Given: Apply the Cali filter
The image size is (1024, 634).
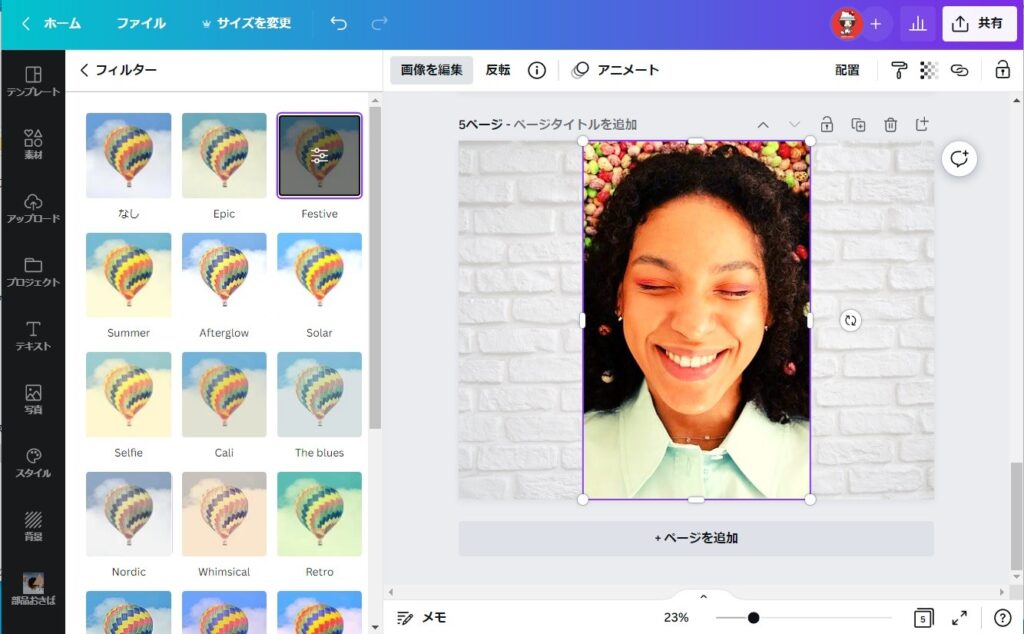Looking at the screenshot, I should [x=224, y=394].
